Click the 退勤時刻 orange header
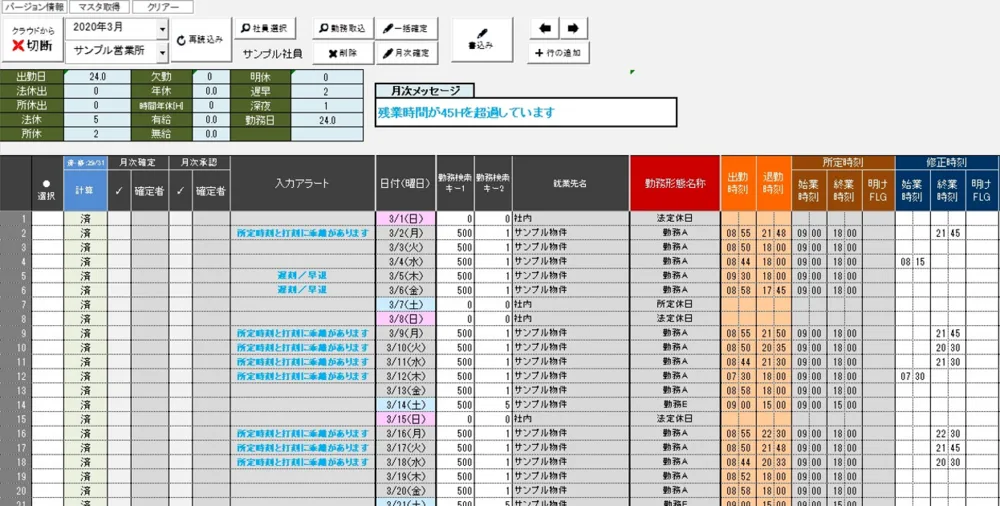1000x506 pixels. pyautogui.click(x=774, y=183)
